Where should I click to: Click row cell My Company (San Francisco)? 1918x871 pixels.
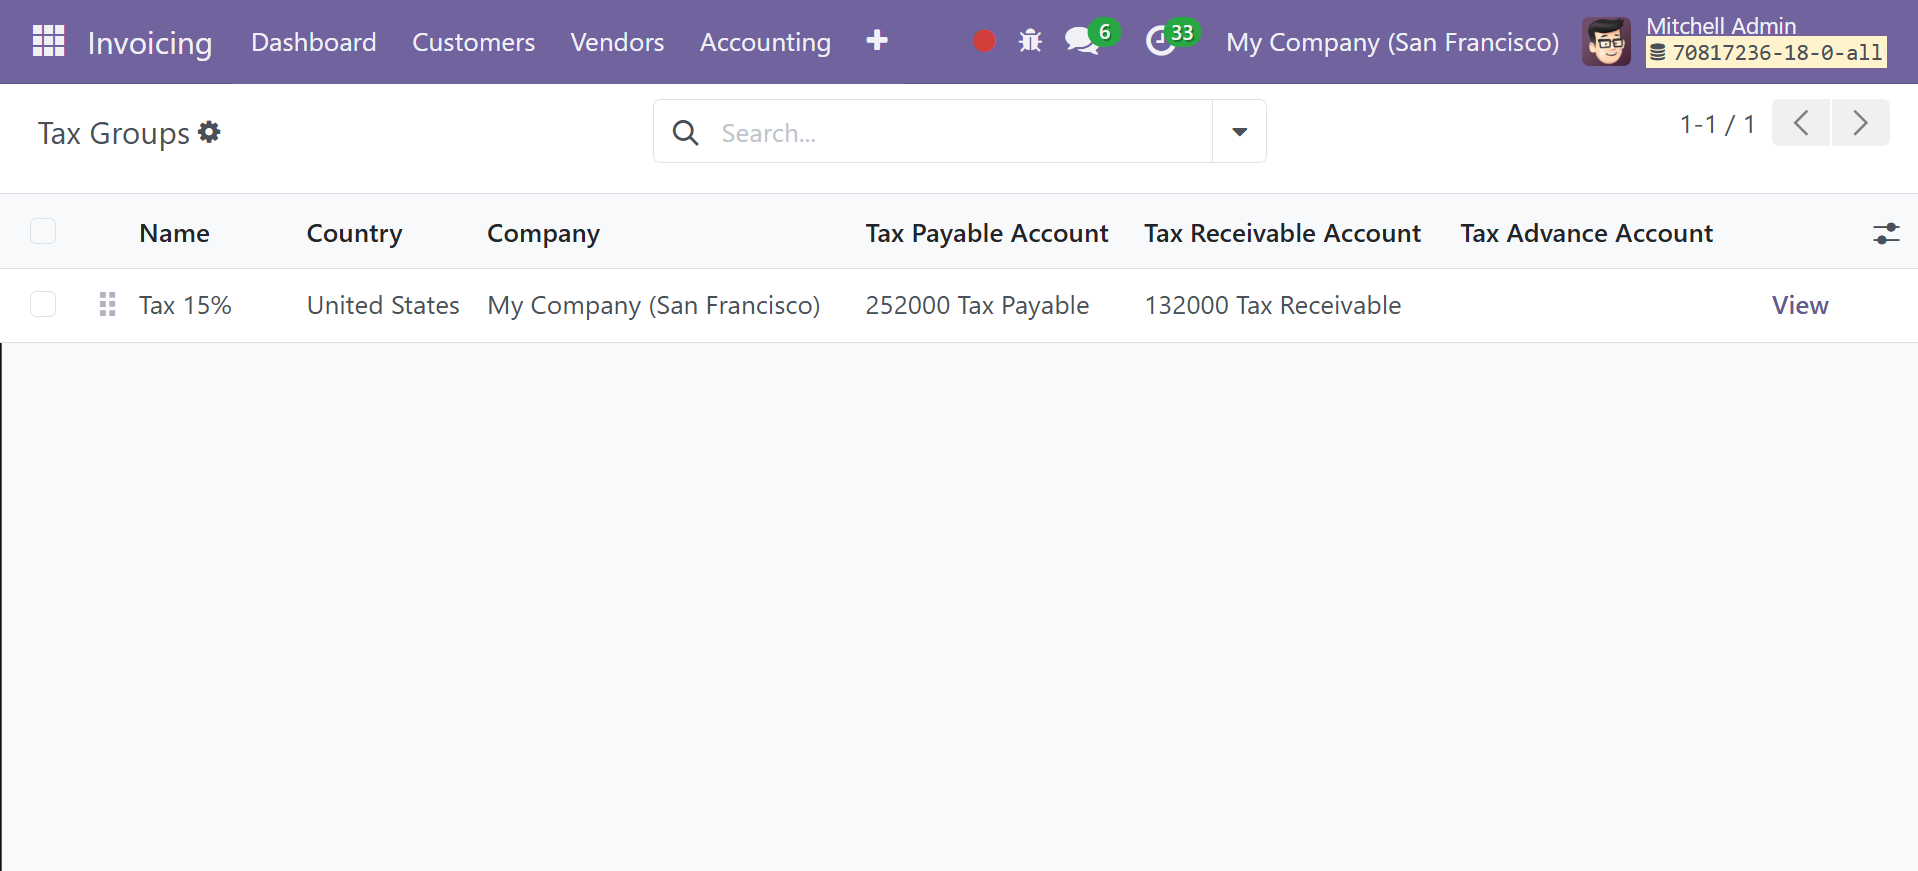[653, 305]
